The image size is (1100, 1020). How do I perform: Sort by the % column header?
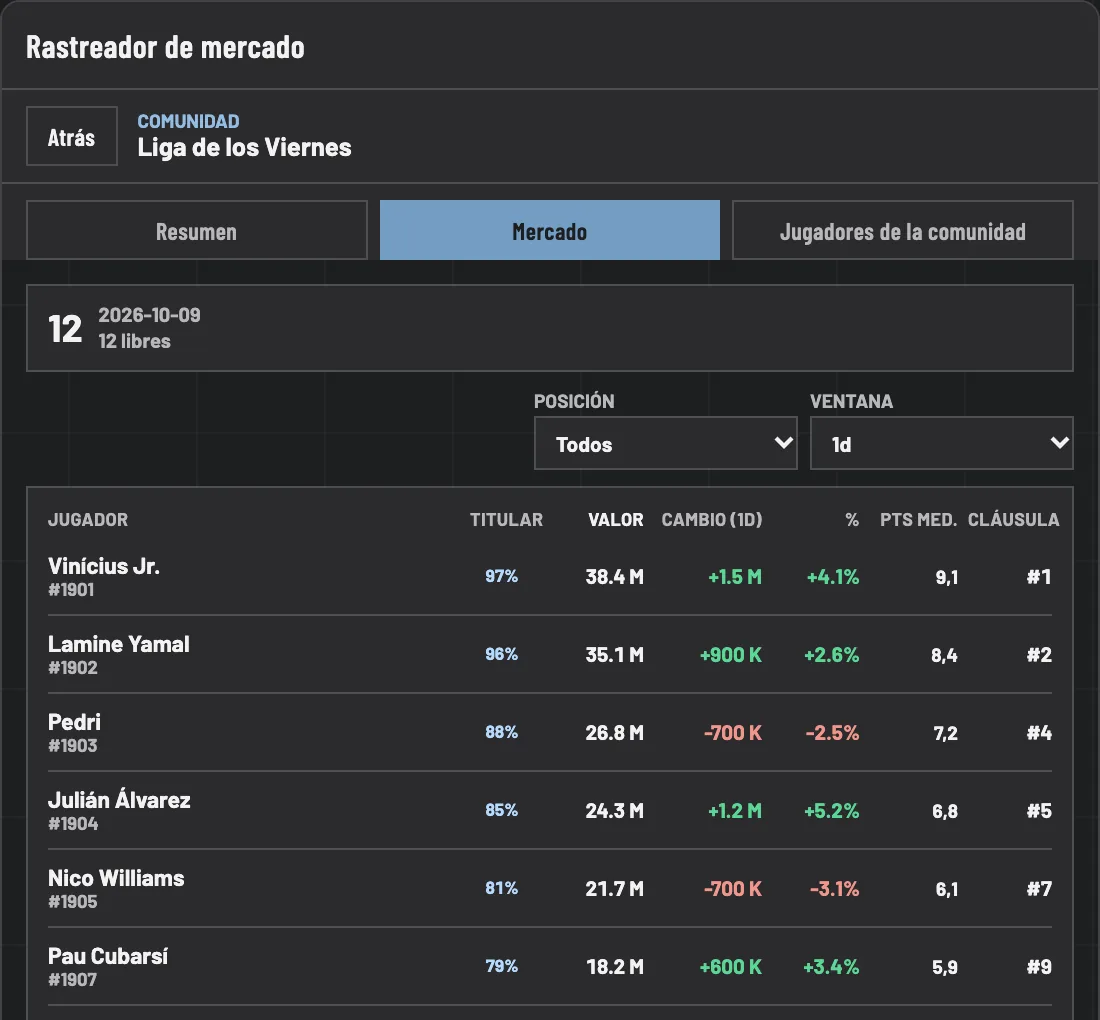click(852, 520)
